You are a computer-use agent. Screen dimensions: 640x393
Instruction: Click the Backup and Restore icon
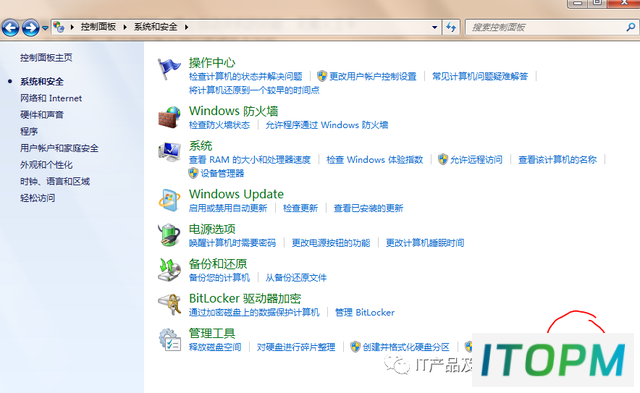(169, 270)
